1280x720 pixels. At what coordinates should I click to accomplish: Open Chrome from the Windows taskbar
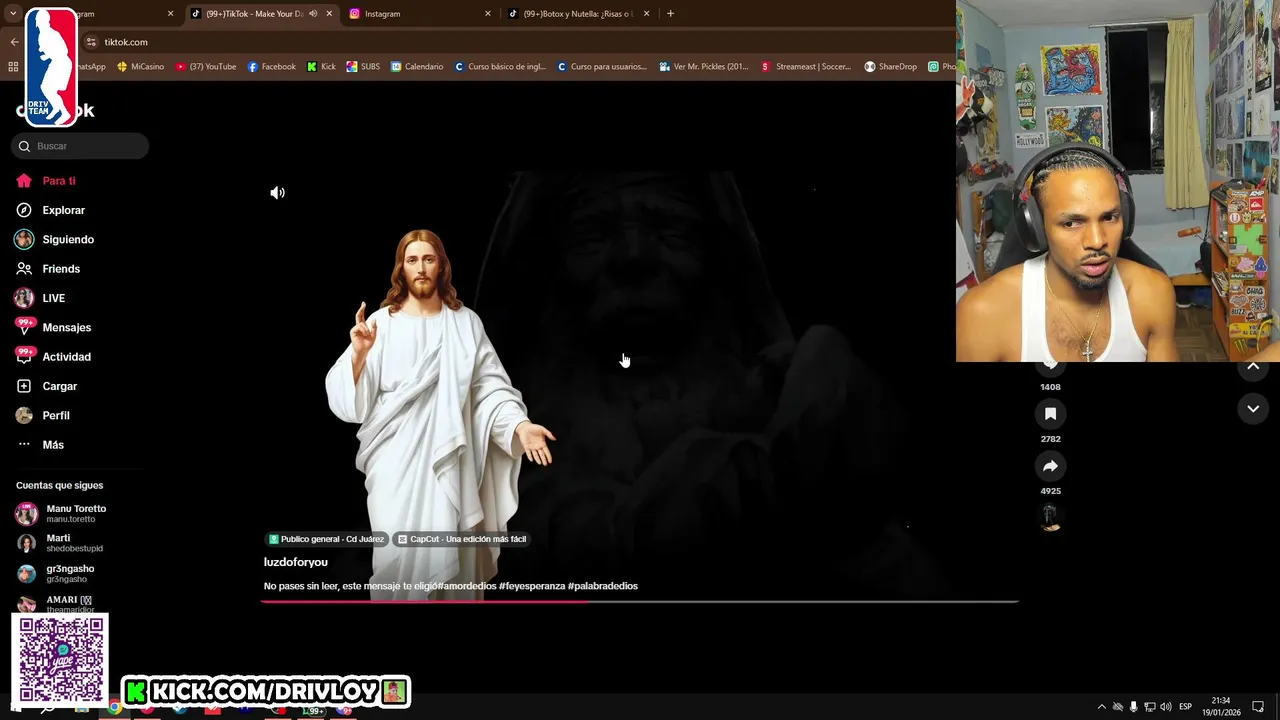[x=115, y=707]
